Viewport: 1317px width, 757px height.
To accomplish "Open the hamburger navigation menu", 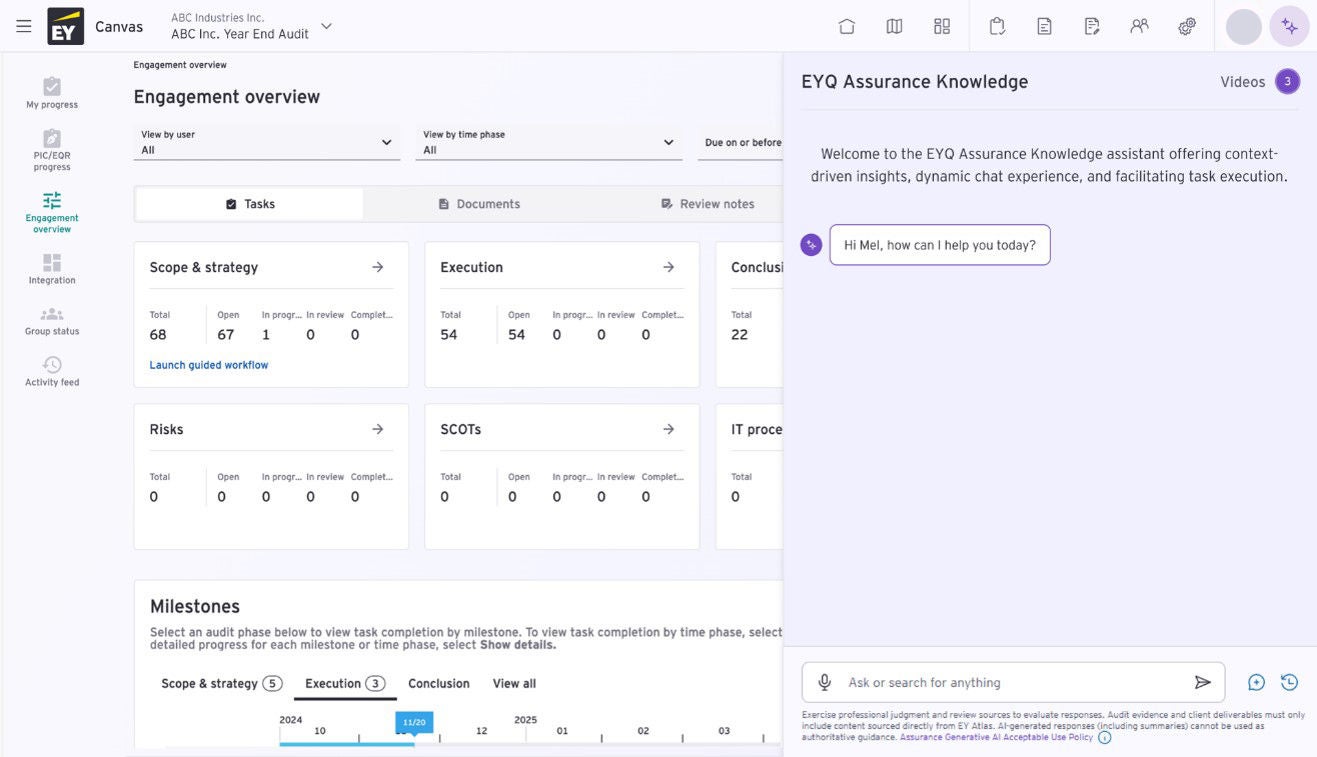I will (24, 26).
